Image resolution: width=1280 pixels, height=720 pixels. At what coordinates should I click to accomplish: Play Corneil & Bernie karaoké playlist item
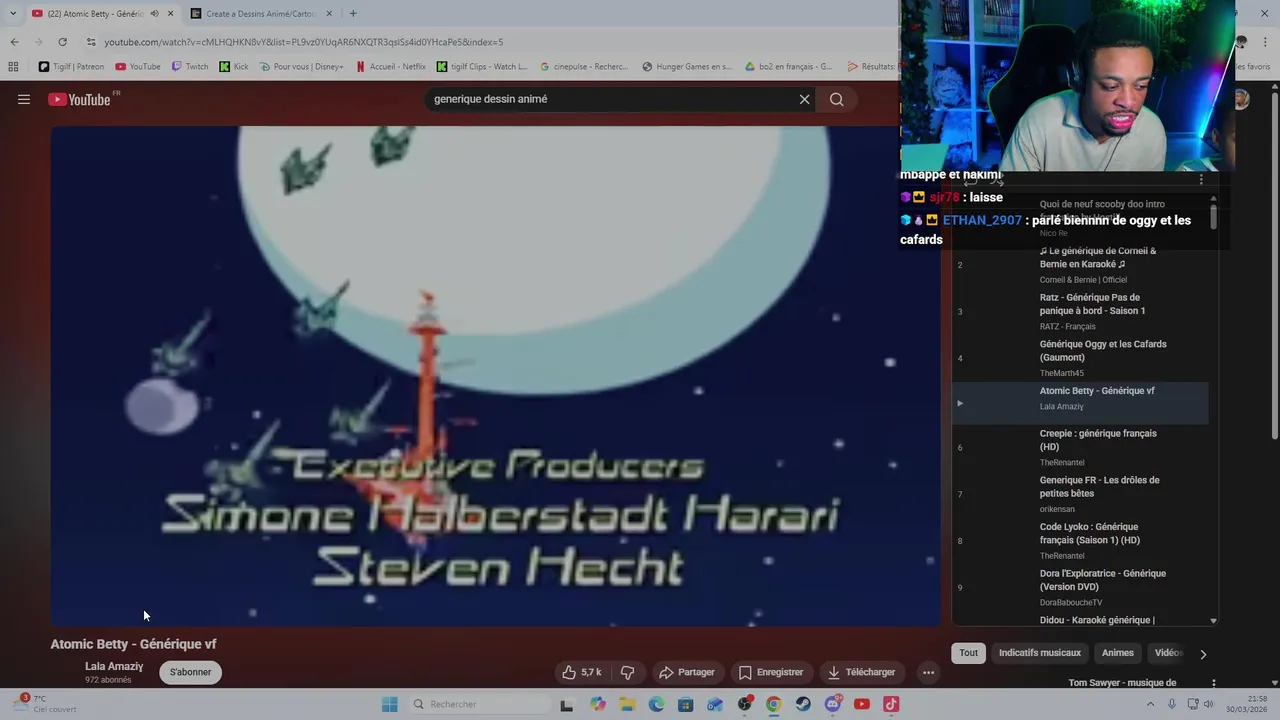point(1080,265)
